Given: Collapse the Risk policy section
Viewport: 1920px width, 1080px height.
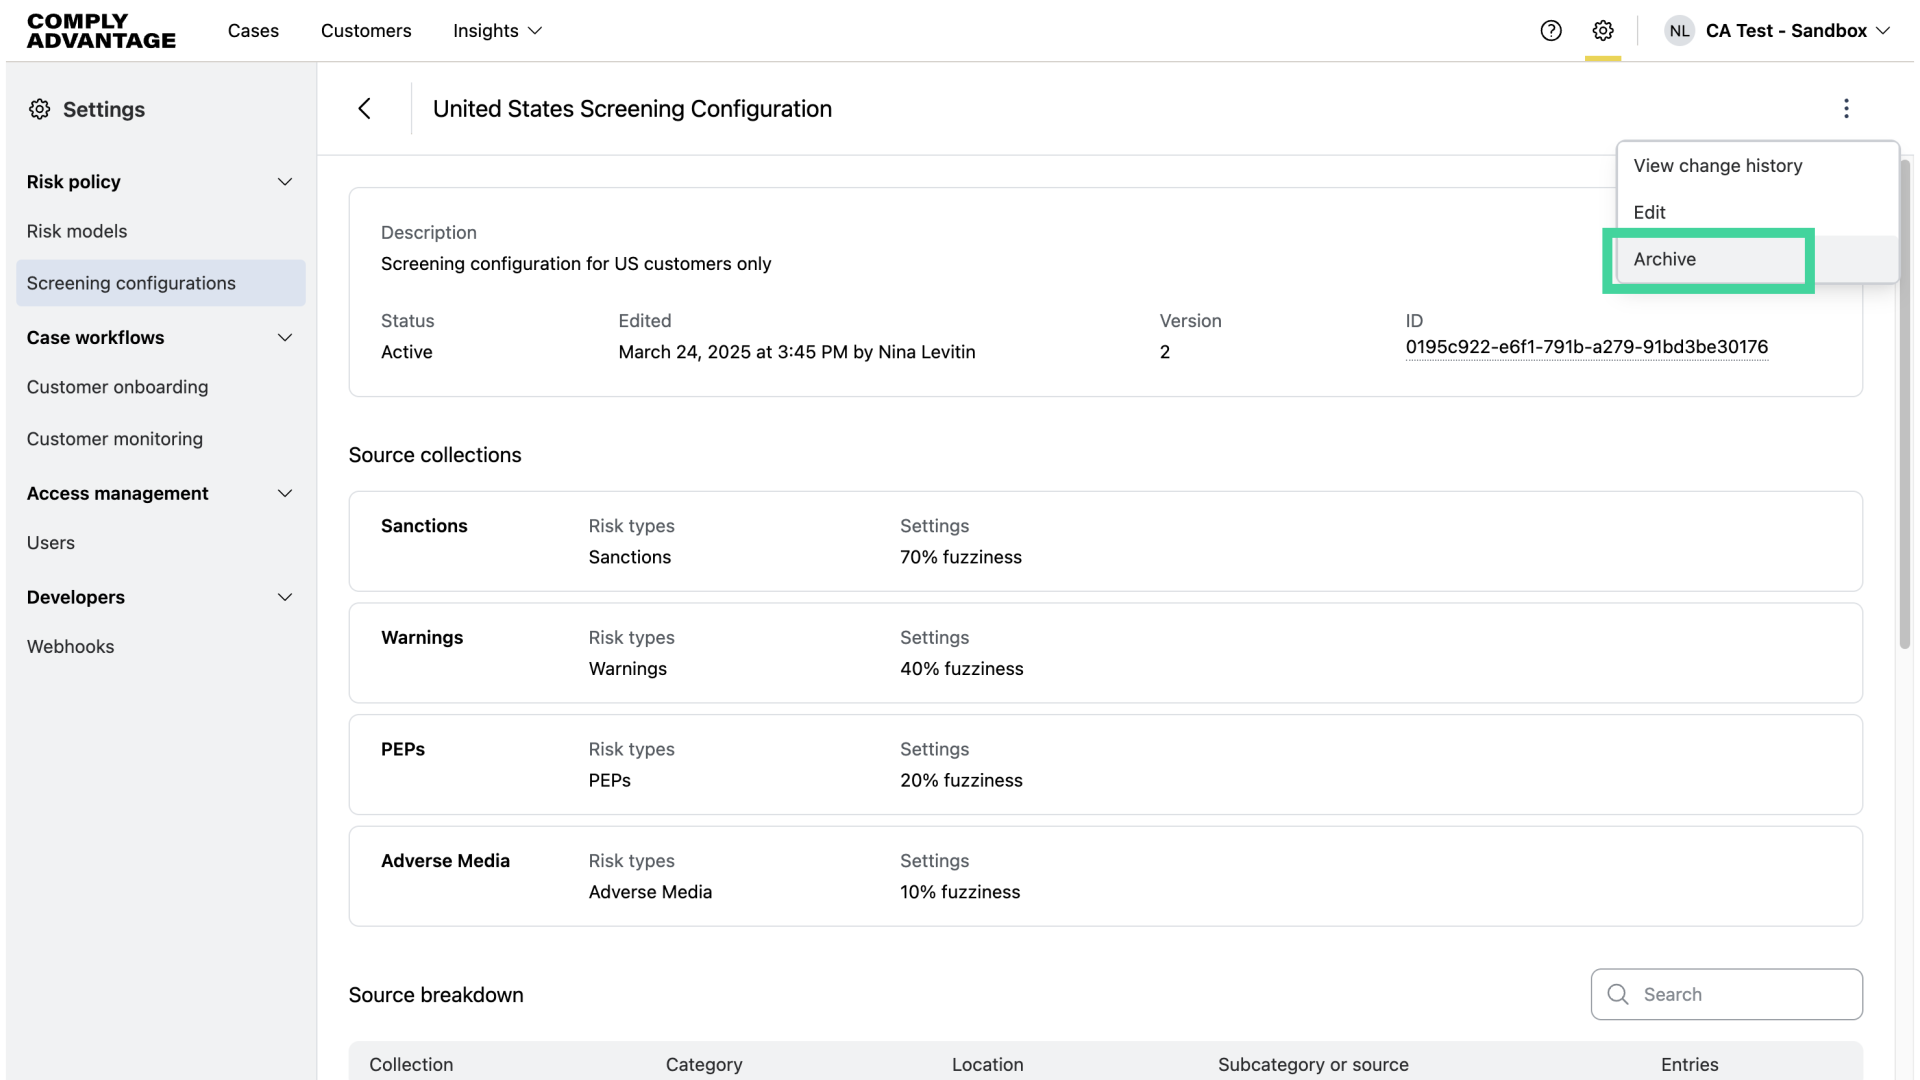Looking at the screenshot, I should [285, 182].
